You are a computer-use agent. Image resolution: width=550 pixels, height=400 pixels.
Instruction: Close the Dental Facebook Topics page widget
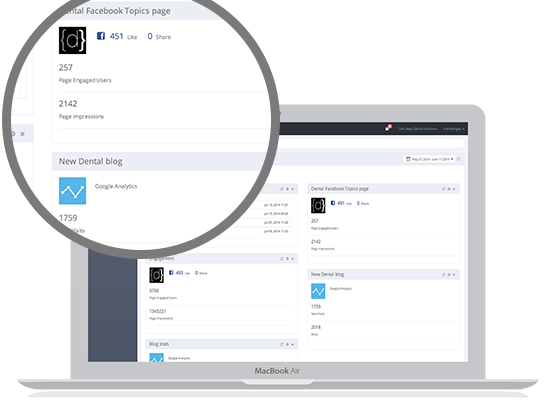tap(454, 189)
